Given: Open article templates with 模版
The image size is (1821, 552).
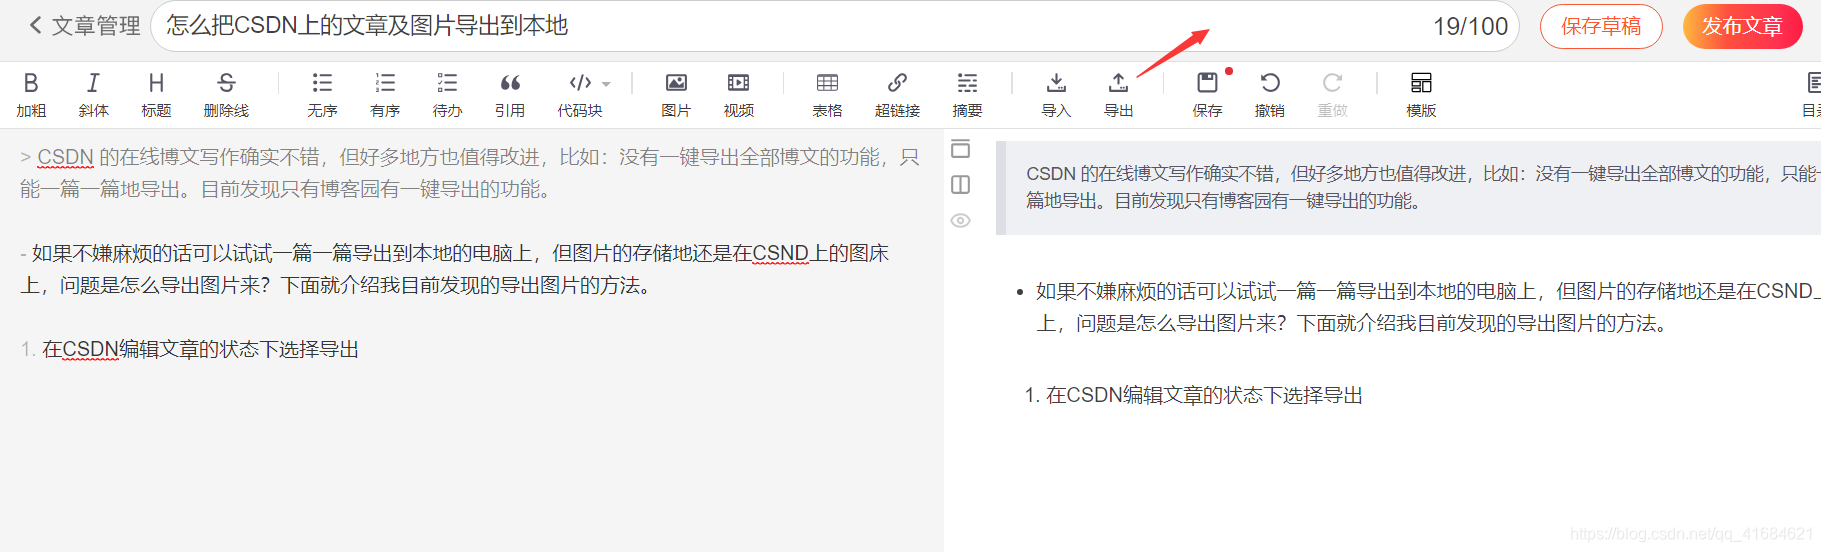Looking at the screenshot, I should (x=1421, y=95).
